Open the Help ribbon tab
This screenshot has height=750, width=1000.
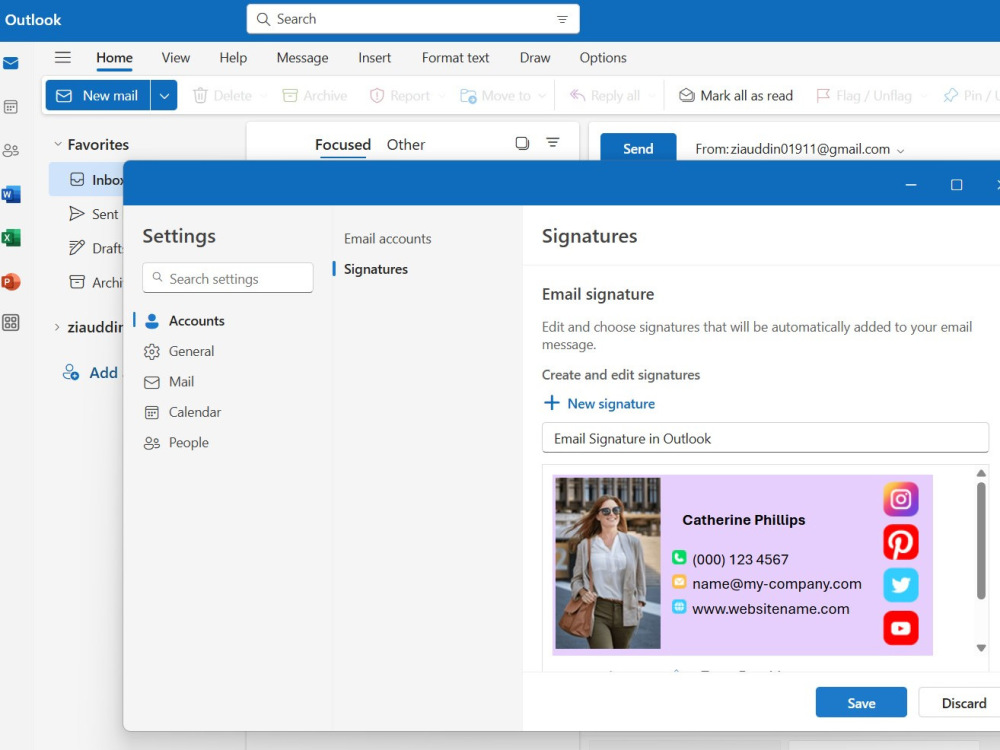click(x=233, y=57)
